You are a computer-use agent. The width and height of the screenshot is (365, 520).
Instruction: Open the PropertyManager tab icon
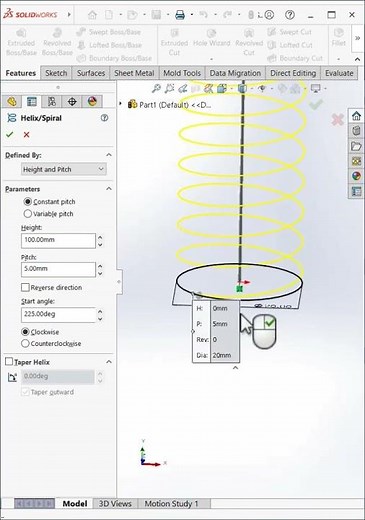click(32, 102)
